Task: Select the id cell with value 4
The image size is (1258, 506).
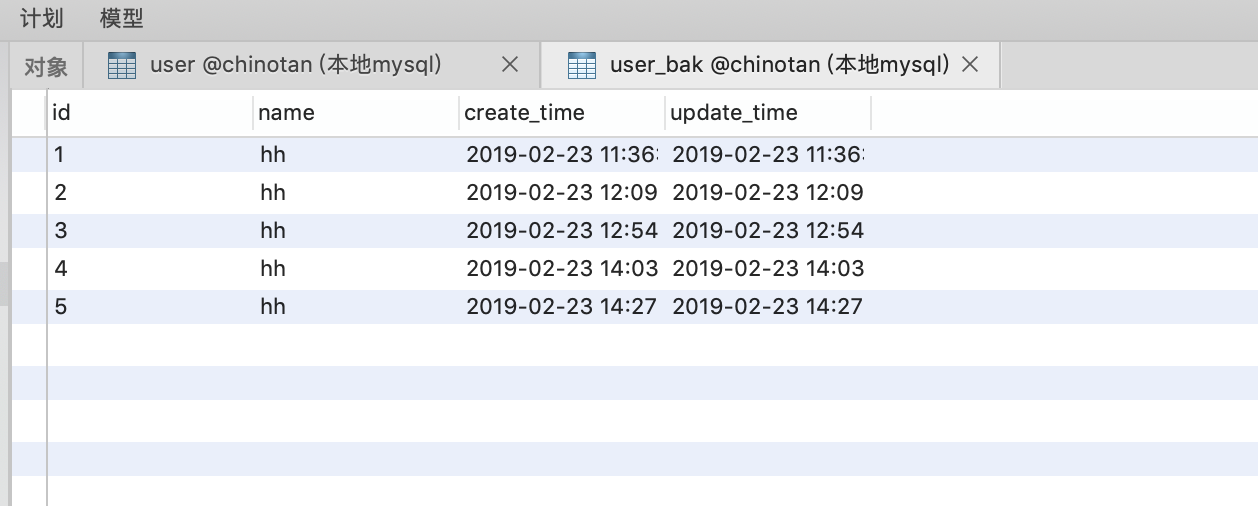Action: (x=150, y=269)
